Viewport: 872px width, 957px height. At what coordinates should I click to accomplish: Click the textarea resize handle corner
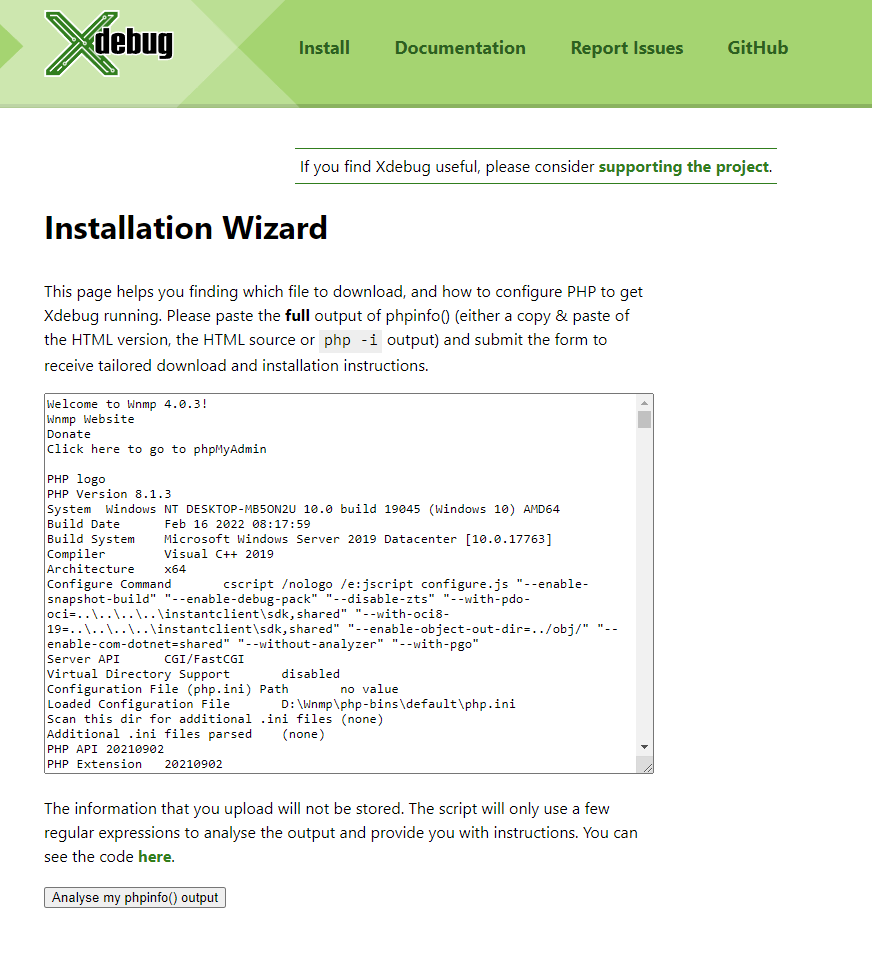[647, 767]
